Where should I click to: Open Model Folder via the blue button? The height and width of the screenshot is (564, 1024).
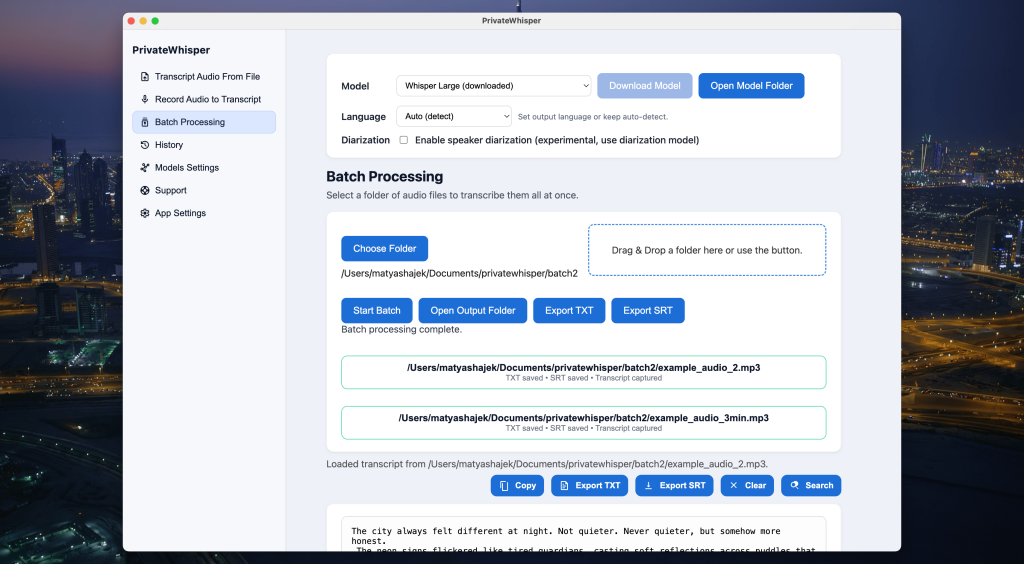click(751, 86)
